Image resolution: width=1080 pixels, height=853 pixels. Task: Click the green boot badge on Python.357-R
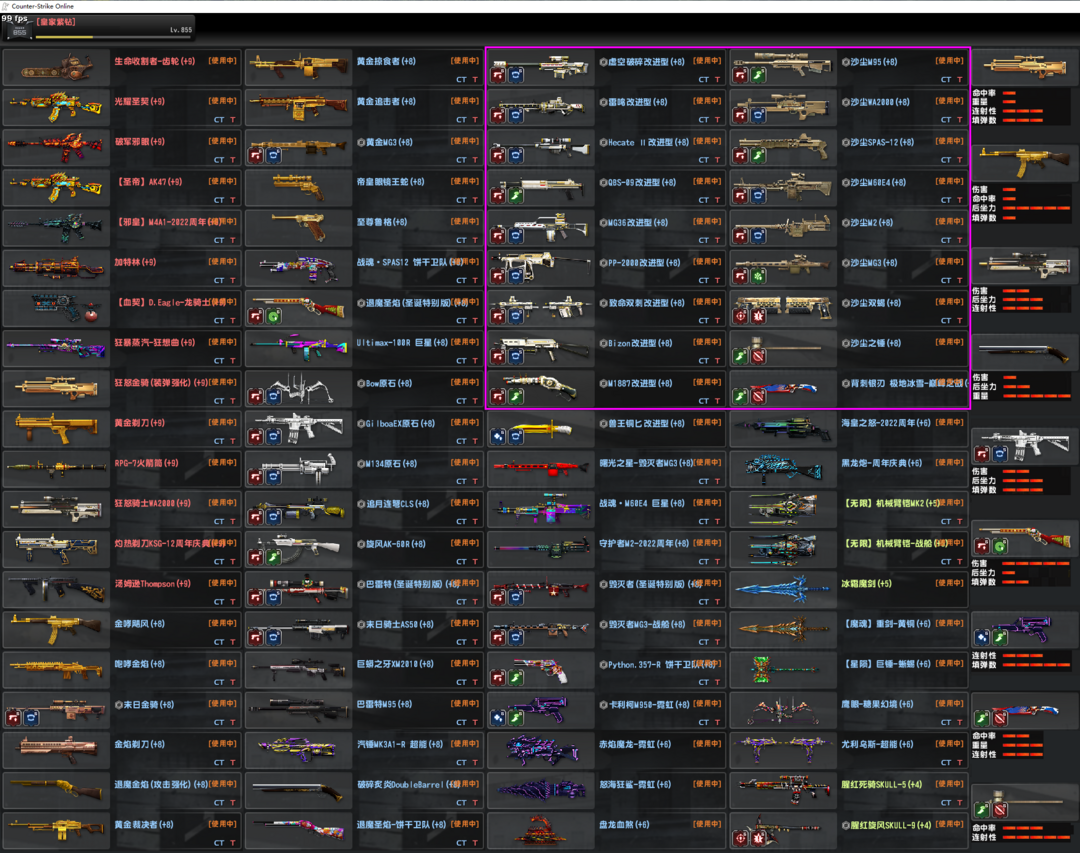pos(515,678)
